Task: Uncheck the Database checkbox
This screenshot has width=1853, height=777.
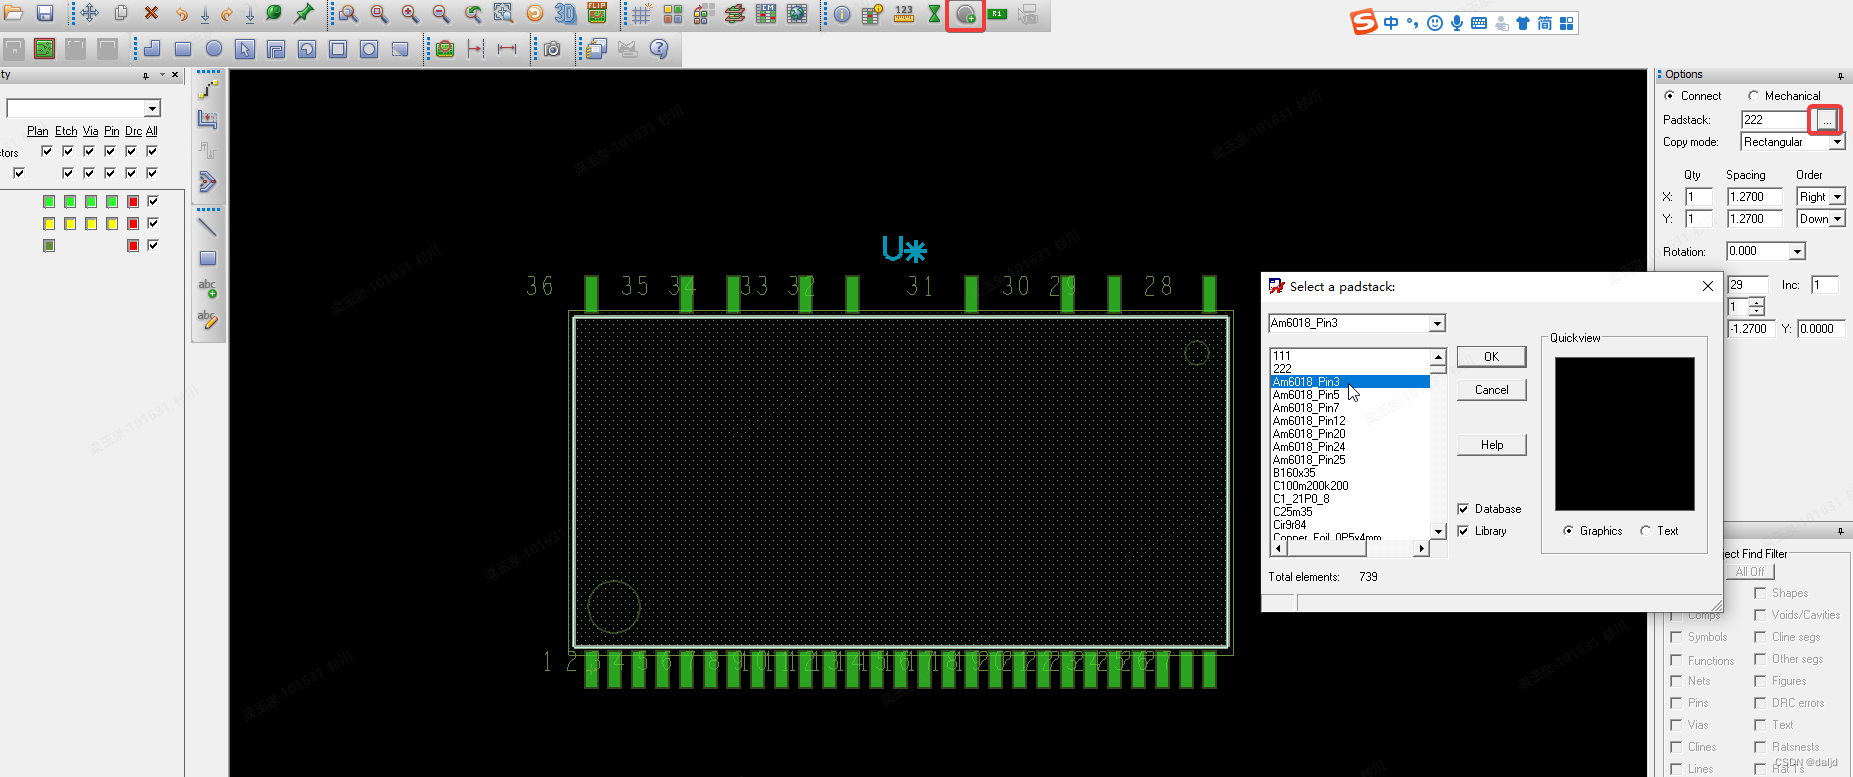Action: [x=1463, y=509]
